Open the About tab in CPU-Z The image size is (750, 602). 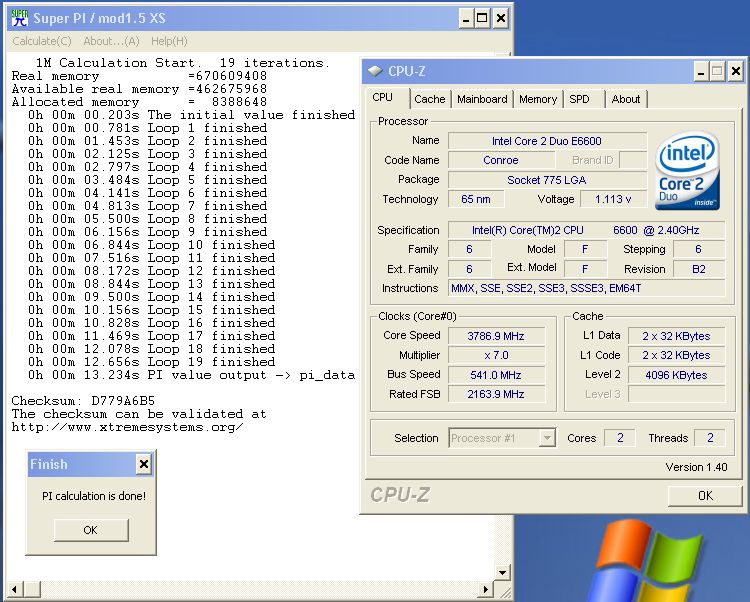[626, 99]
